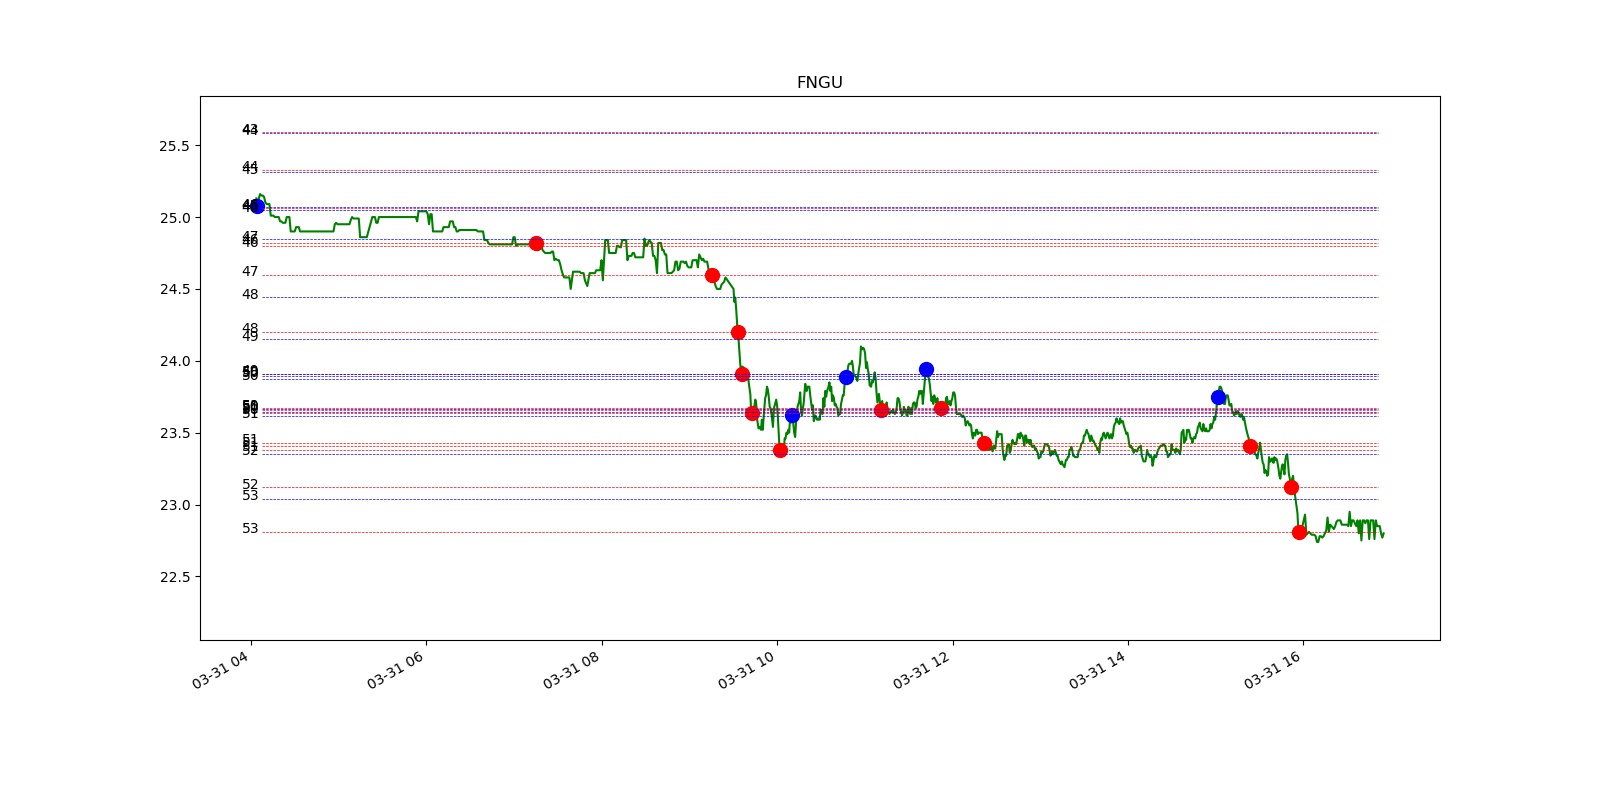Click the red marker after 15:00 near 23.4
Image resolution: width=1600 pixels, height=800 pixels.
click(x=1250, y=446)
